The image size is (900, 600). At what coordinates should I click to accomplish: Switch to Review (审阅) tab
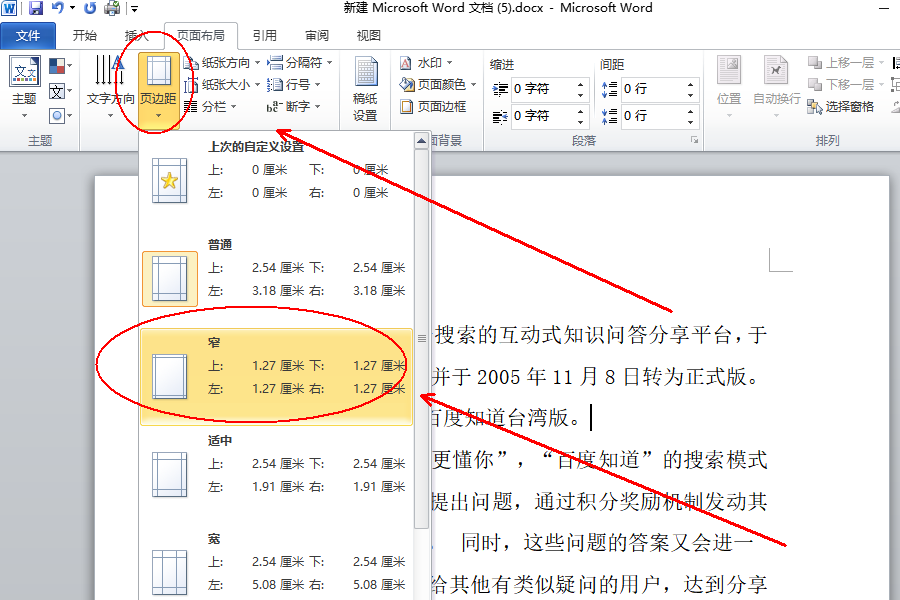coord(317,36)
